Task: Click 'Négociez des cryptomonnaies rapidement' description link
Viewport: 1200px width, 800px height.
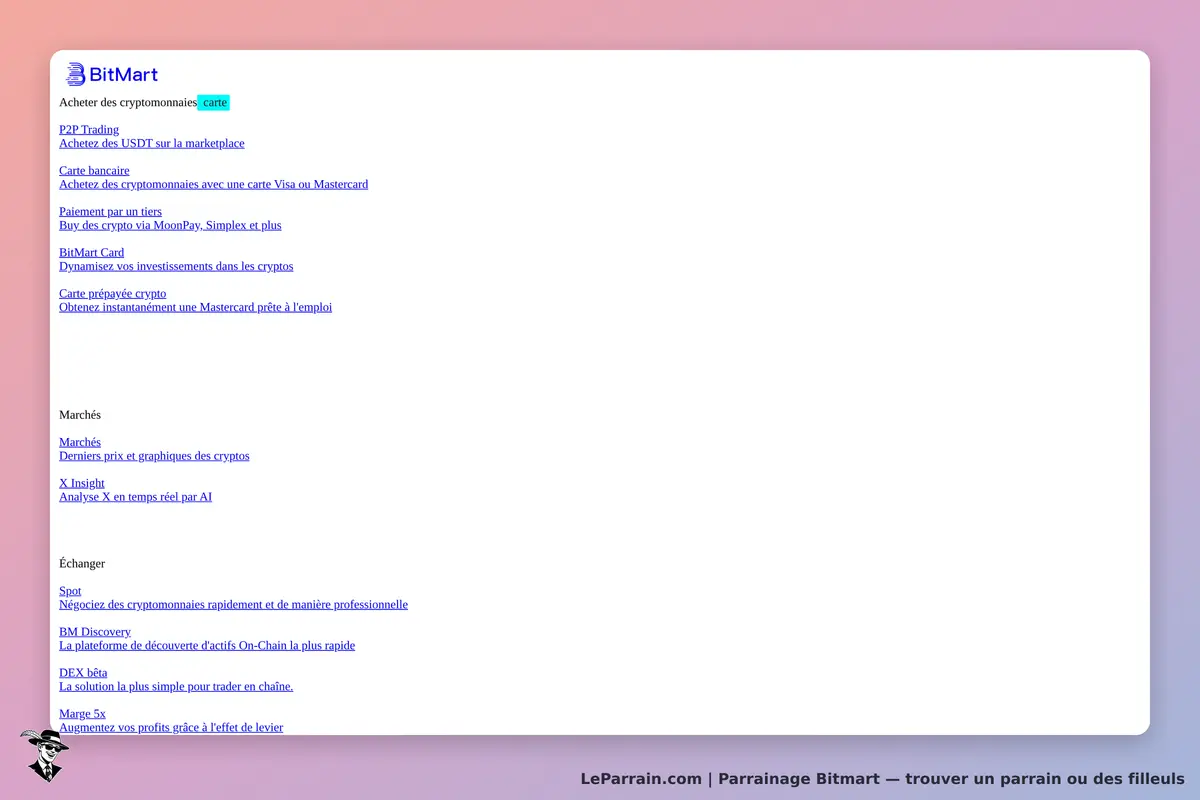Action: 233,606
